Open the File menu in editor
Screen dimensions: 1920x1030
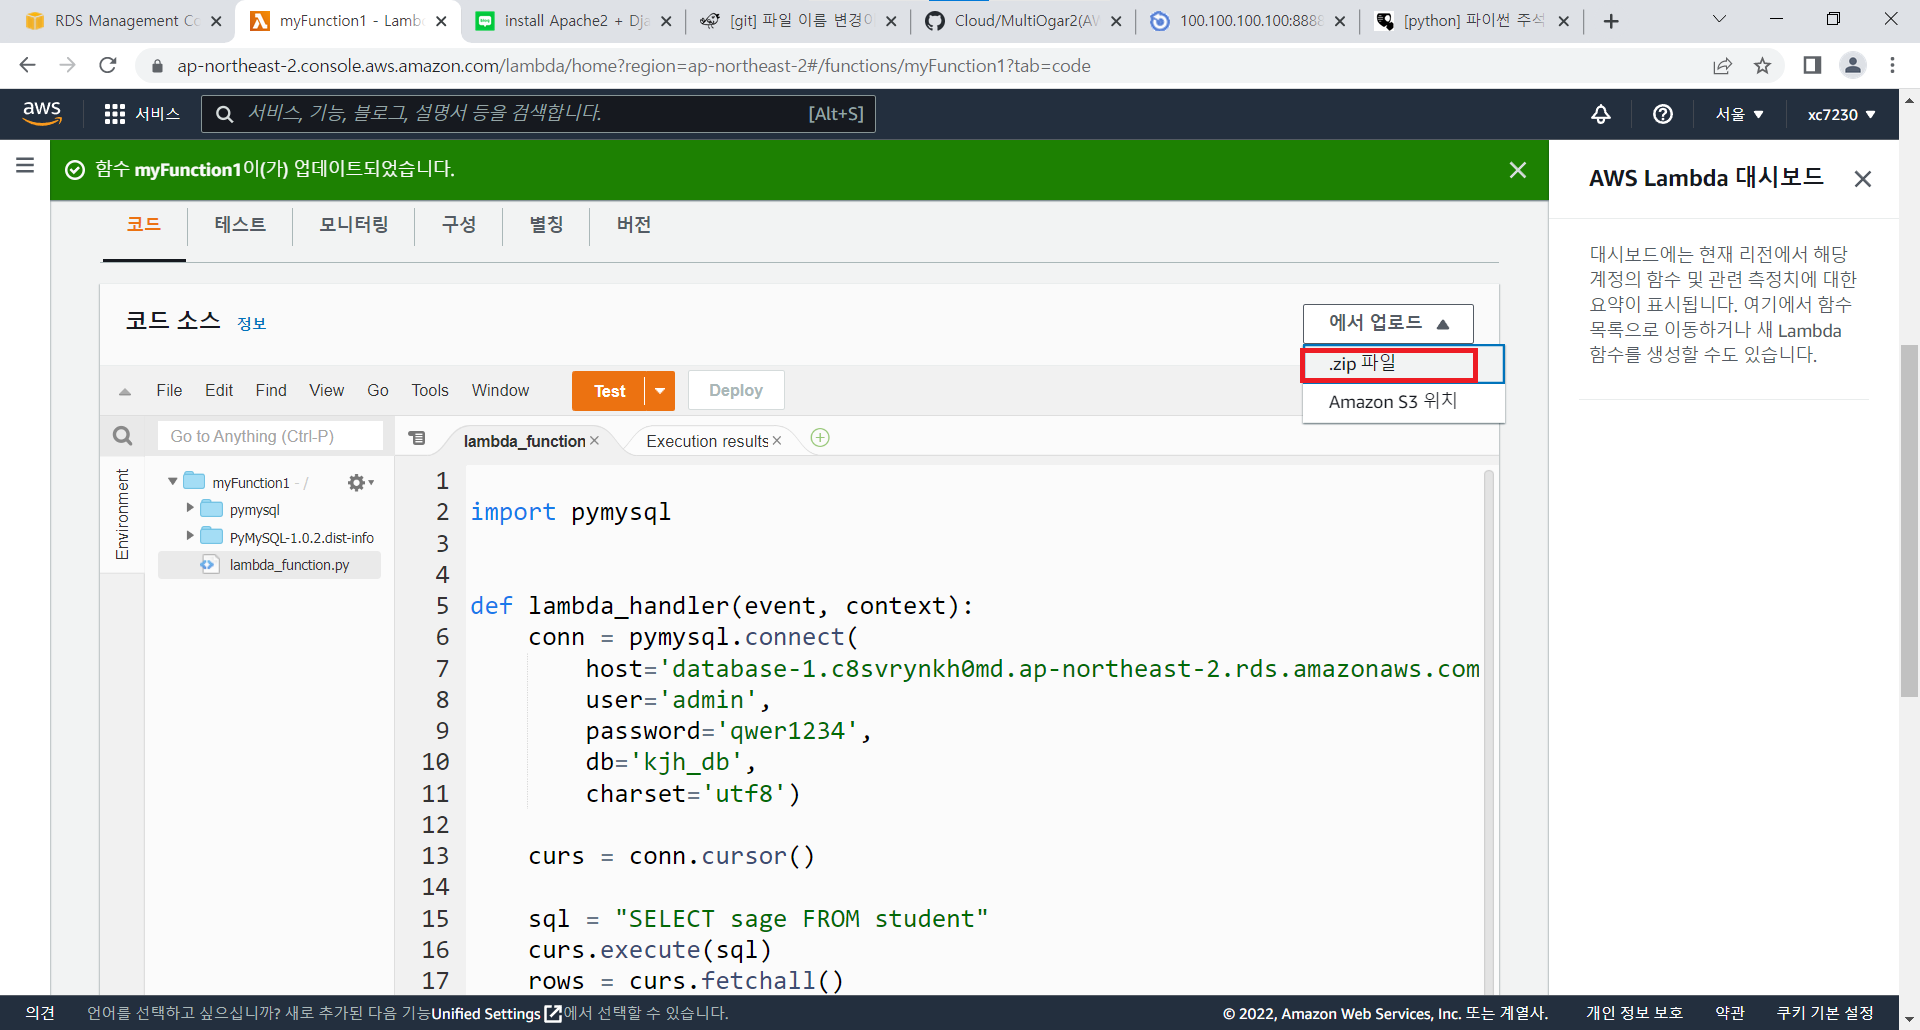(169, 391)
